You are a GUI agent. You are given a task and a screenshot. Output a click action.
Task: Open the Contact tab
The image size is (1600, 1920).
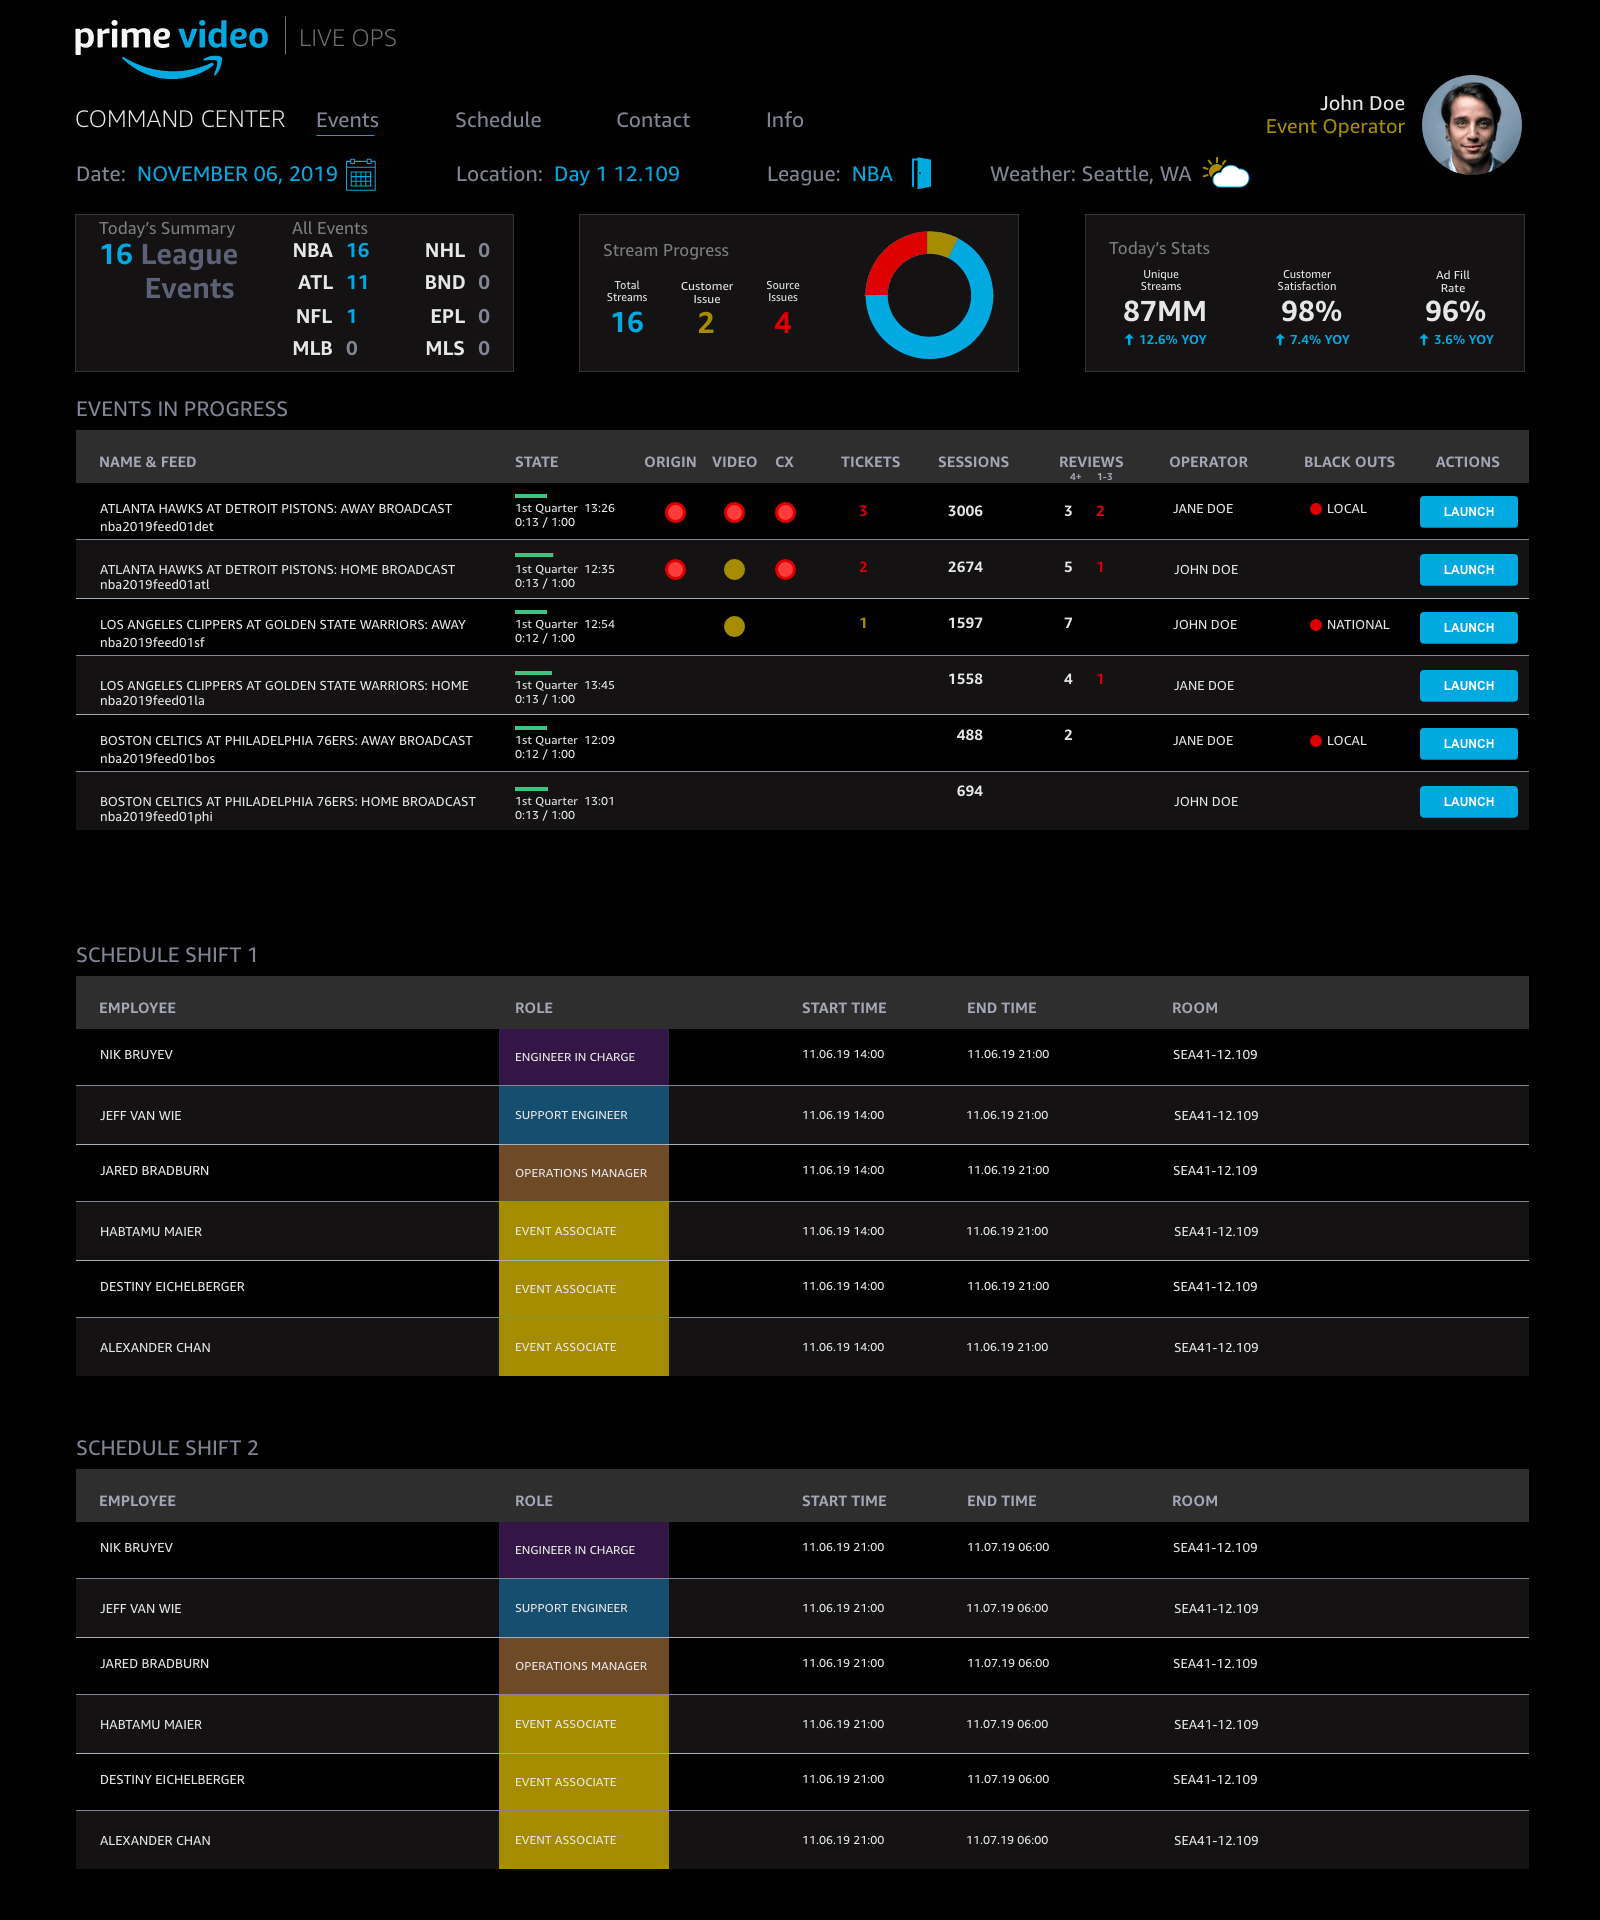click(652, 120)
